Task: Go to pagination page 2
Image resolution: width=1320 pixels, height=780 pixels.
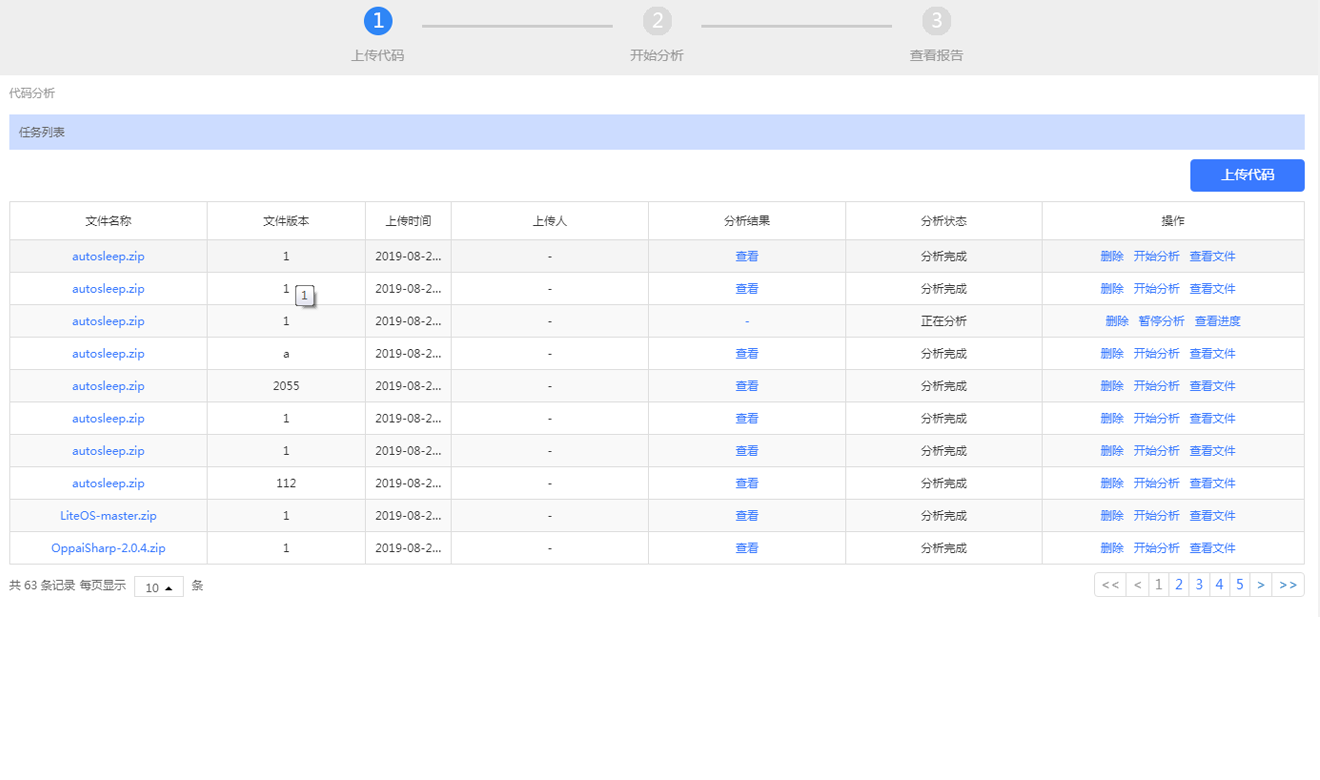Action: (1179, 585)
